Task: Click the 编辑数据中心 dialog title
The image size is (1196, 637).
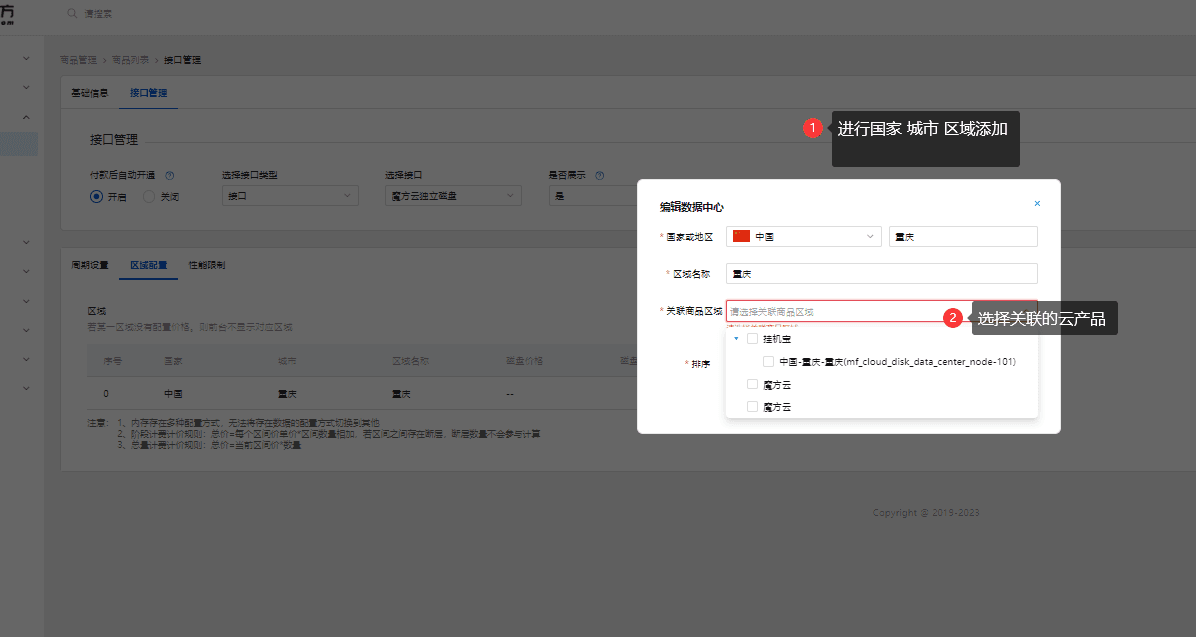Action: click(x=691, y=207)
